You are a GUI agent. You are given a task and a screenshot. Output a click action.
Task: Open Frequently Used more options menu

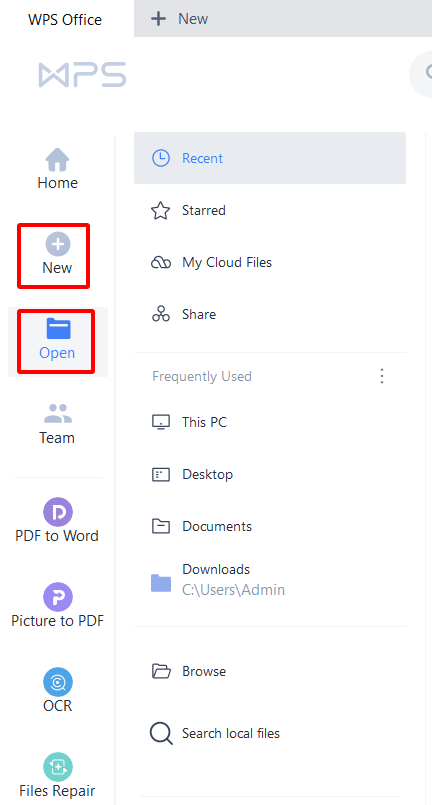coord(382,376)
